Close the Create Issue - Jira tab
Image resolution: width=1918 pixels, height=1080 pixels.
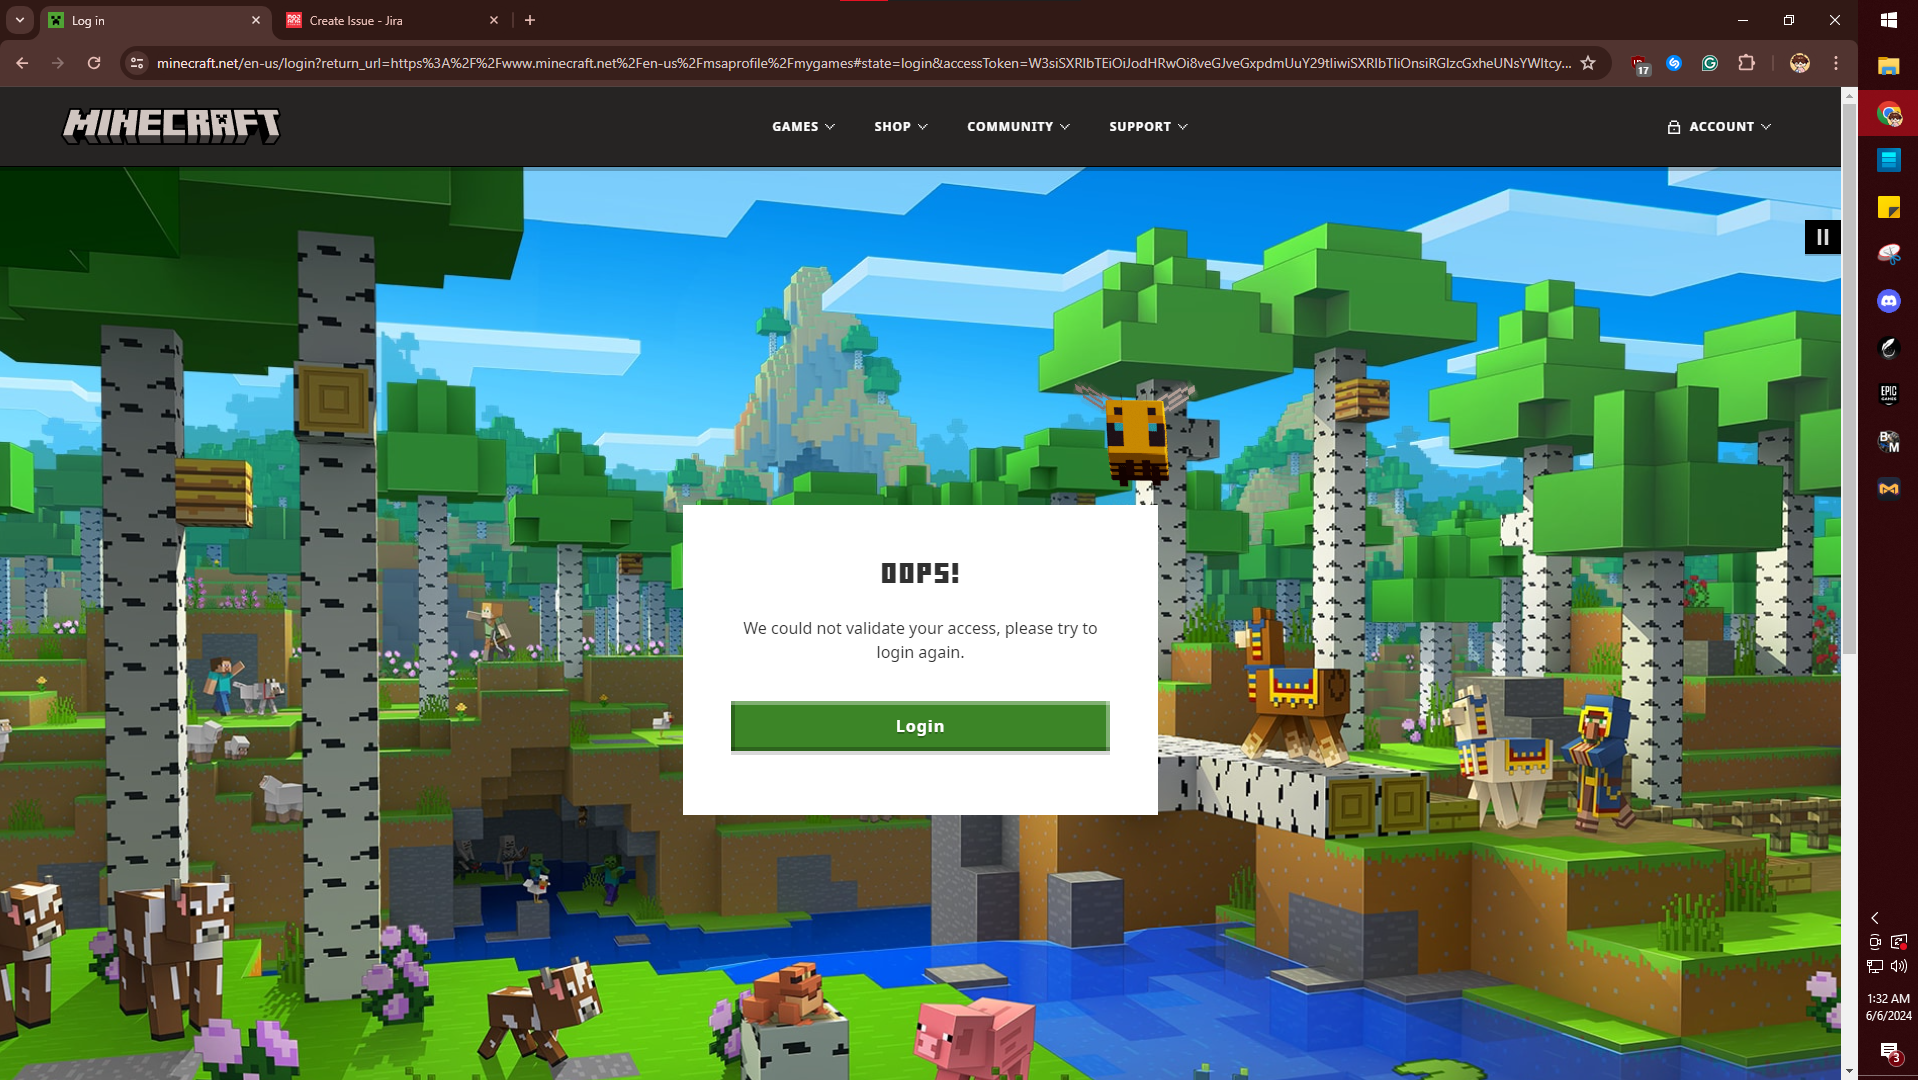click(x=494, y=20)
